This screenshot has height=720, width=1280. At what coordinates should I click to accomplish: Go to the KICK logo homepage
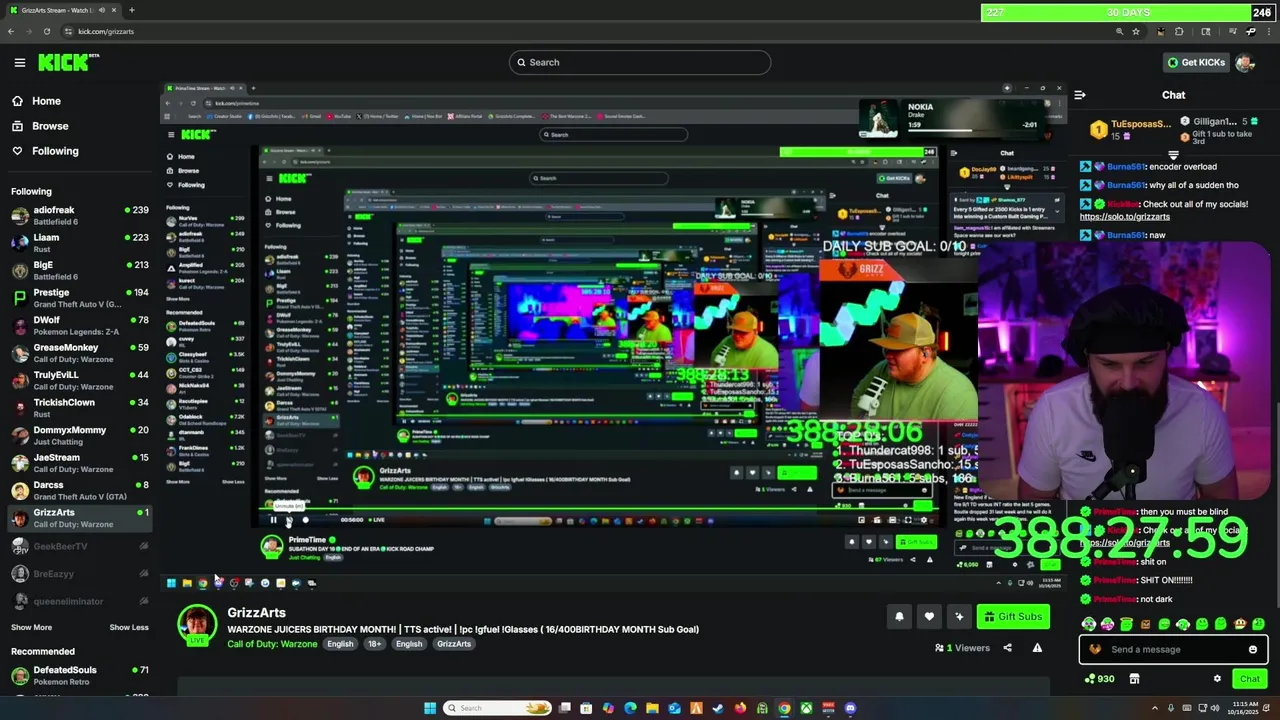68,62
